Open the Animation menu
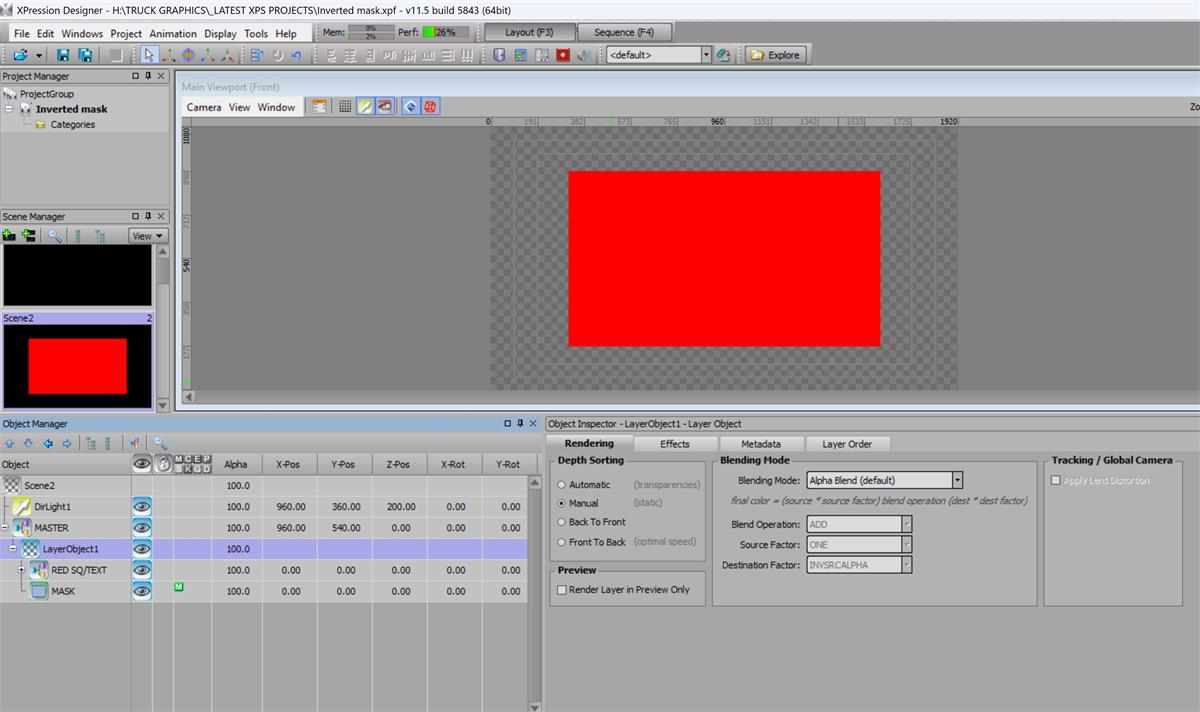The image size is (1200, 712). pyautogui.click(x=173, y=33)
